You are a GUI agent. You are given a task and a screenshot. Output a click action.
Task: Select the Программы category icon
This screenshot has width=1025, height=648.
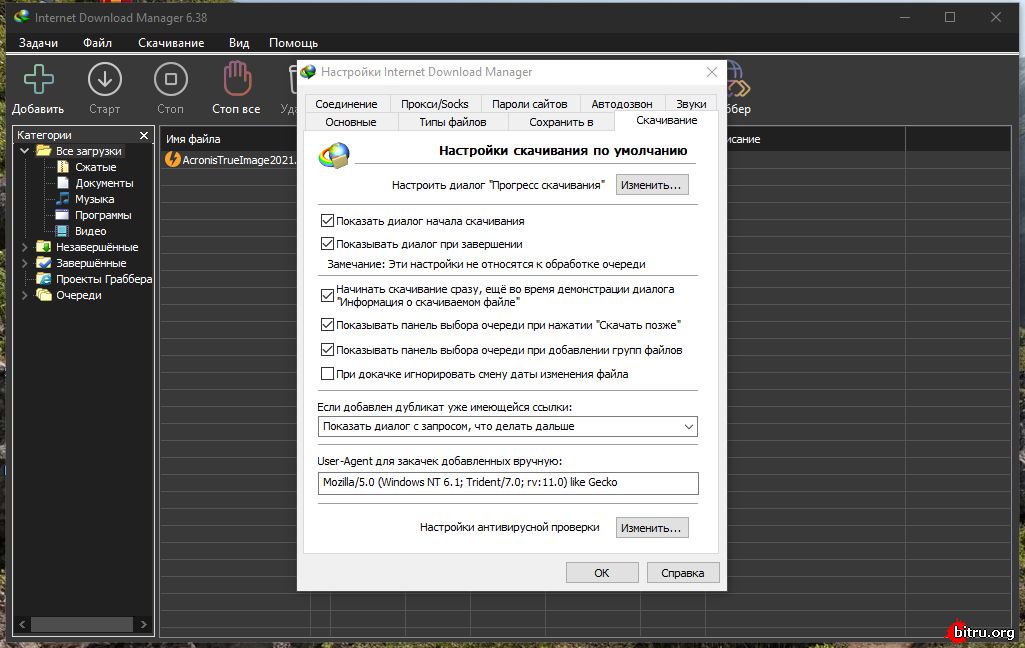[63, 215]
